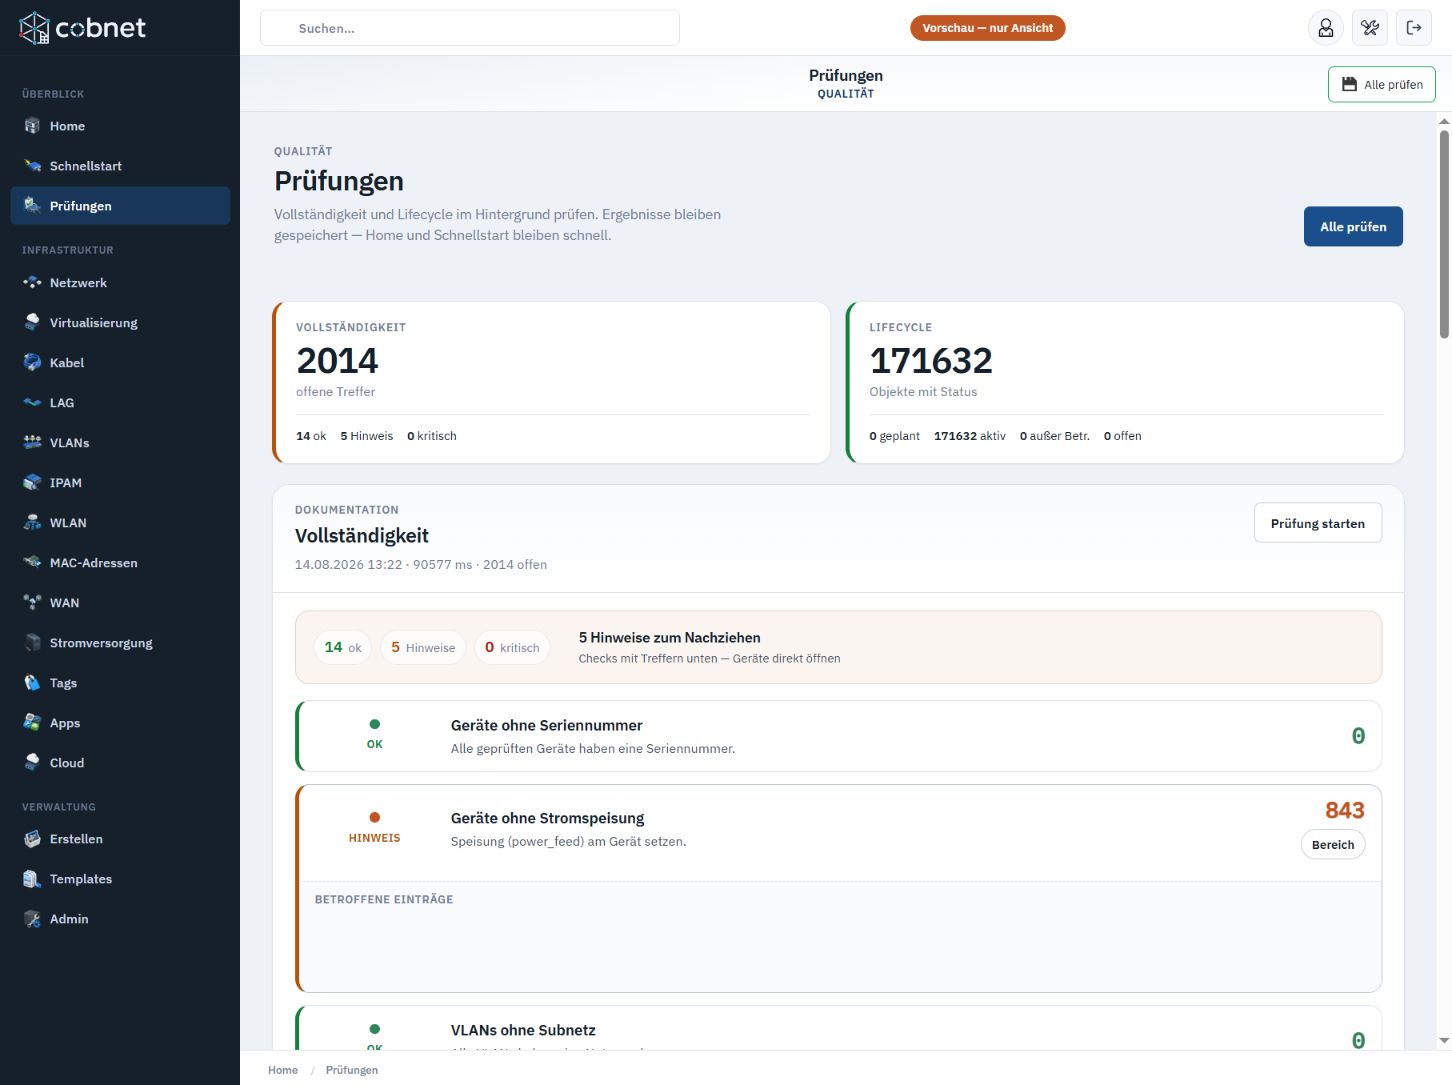Image resolution: width=1452 pixels, height=1085 pixels.
Task: Open VLANs using its sidebar icon
Action: [32, 443]
